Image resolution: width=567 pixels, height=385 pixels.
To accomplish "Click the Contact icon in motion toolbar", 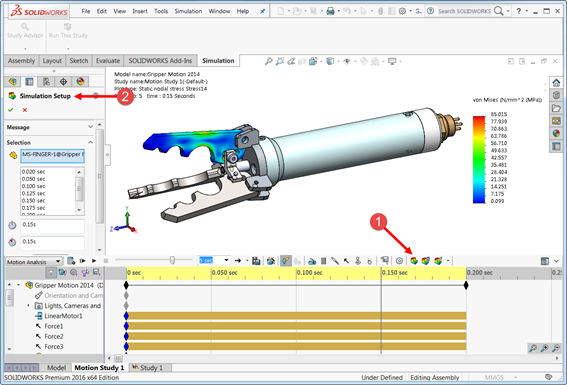I will [x=358, y=261].
